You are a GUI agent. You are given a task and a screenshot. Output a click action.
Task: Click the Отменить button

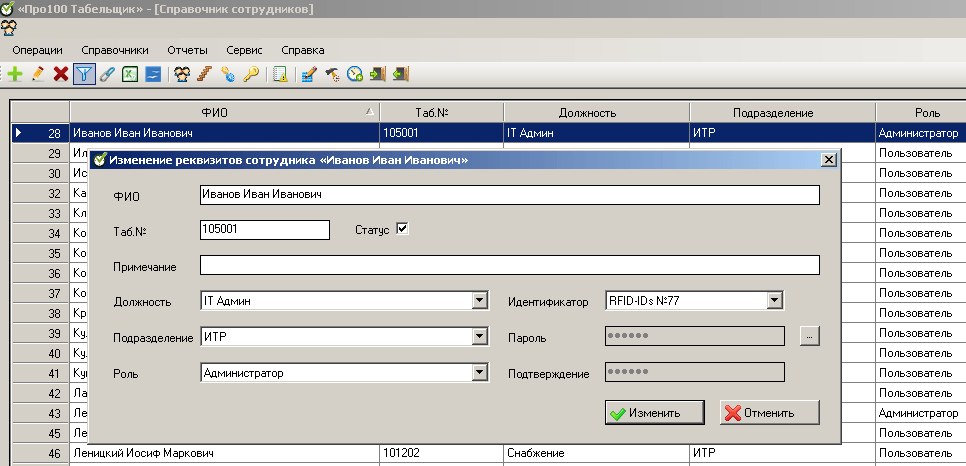click(x=769, y=413)
